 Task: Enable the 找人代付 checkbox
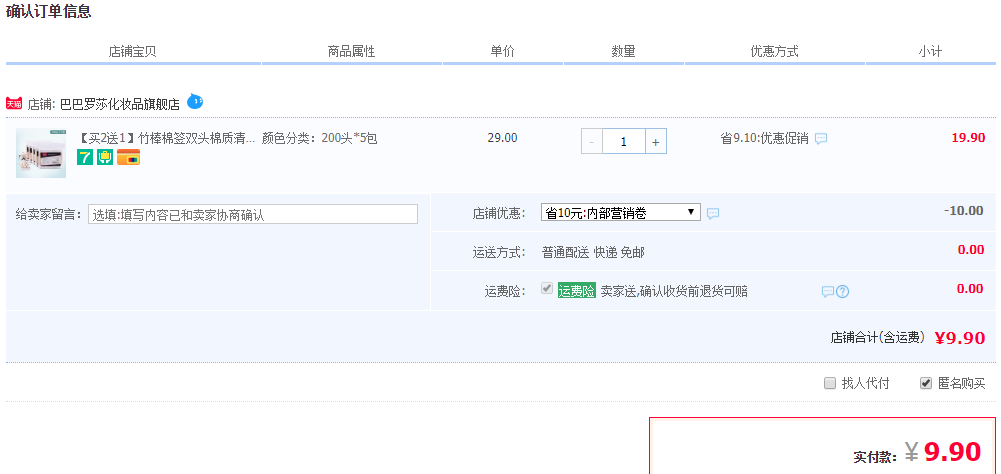(830, 383)
